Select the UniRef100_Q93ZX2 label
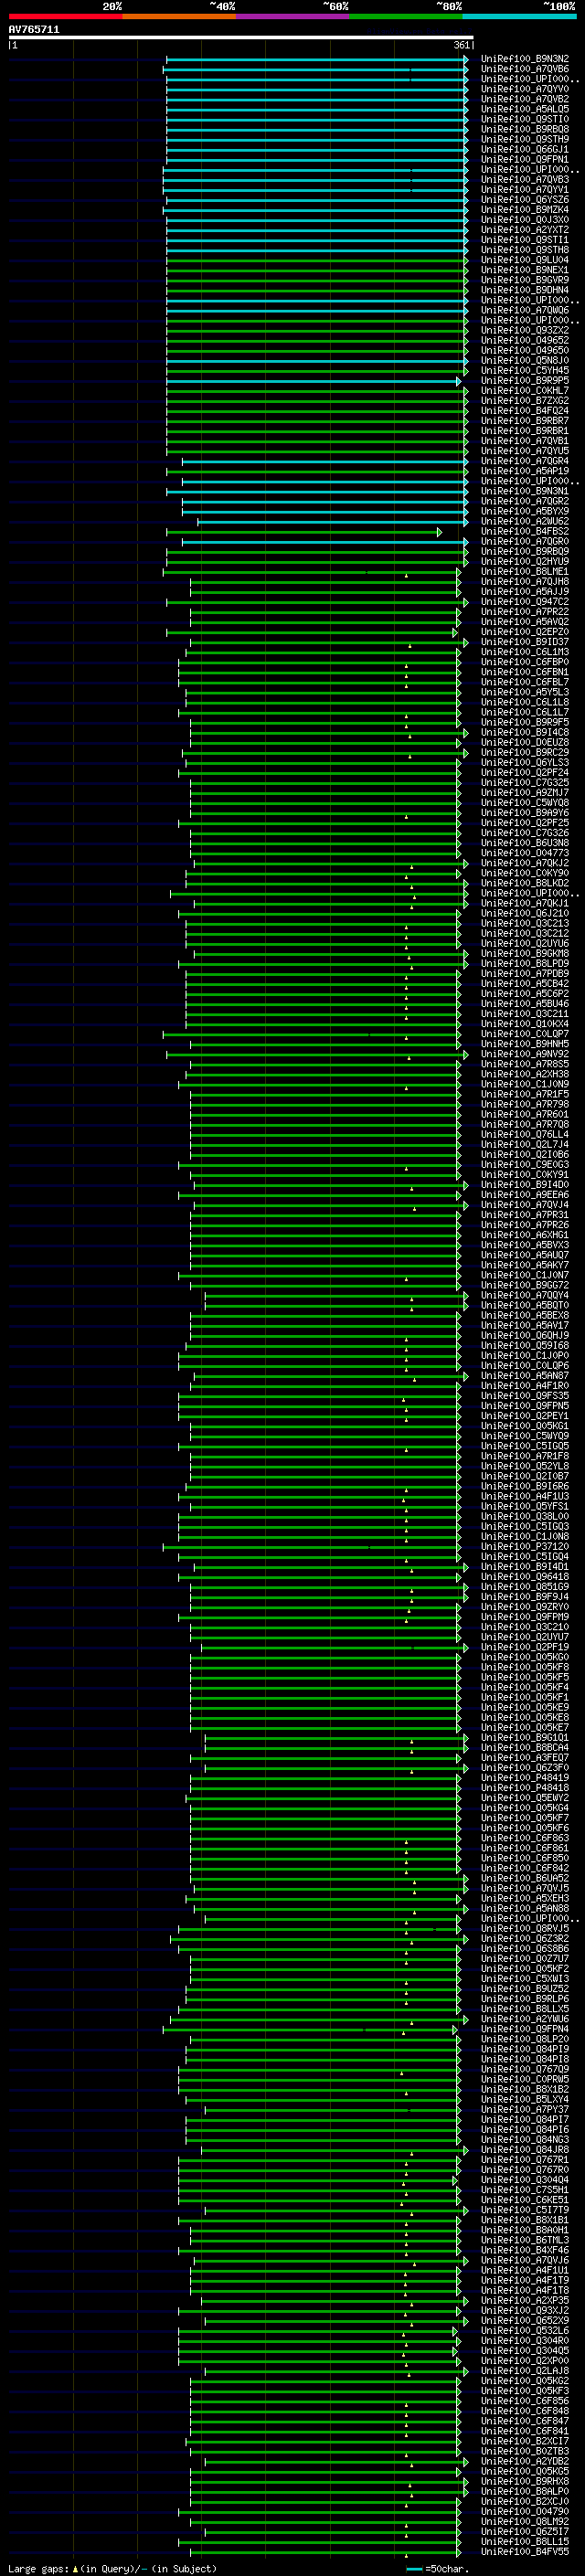585x2576 pixels. coord(525,330)
